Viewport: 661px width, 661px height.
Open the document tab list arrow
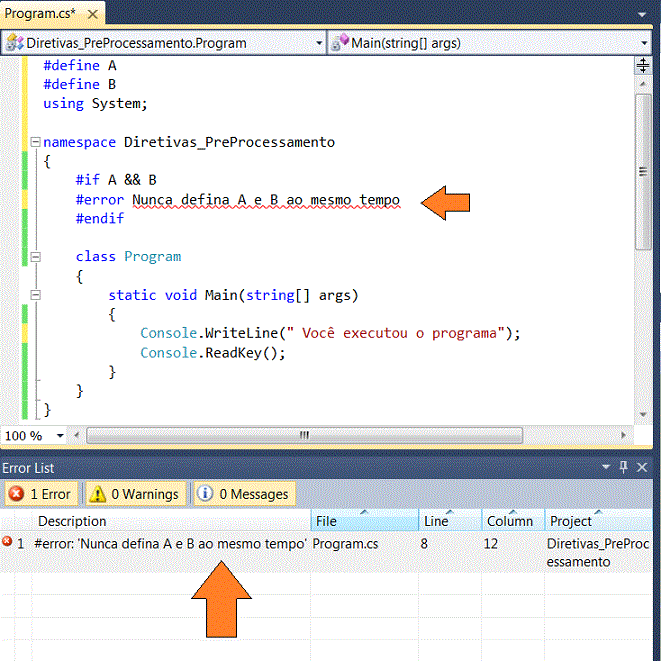pos(642,15)
